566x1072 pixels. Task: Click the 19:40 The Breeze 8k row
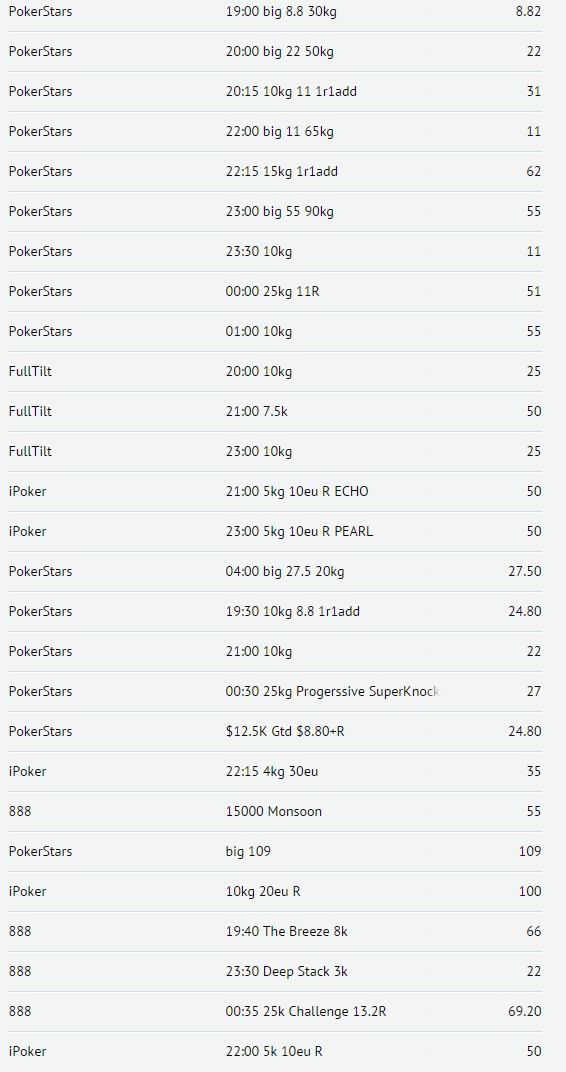(275, 931)
